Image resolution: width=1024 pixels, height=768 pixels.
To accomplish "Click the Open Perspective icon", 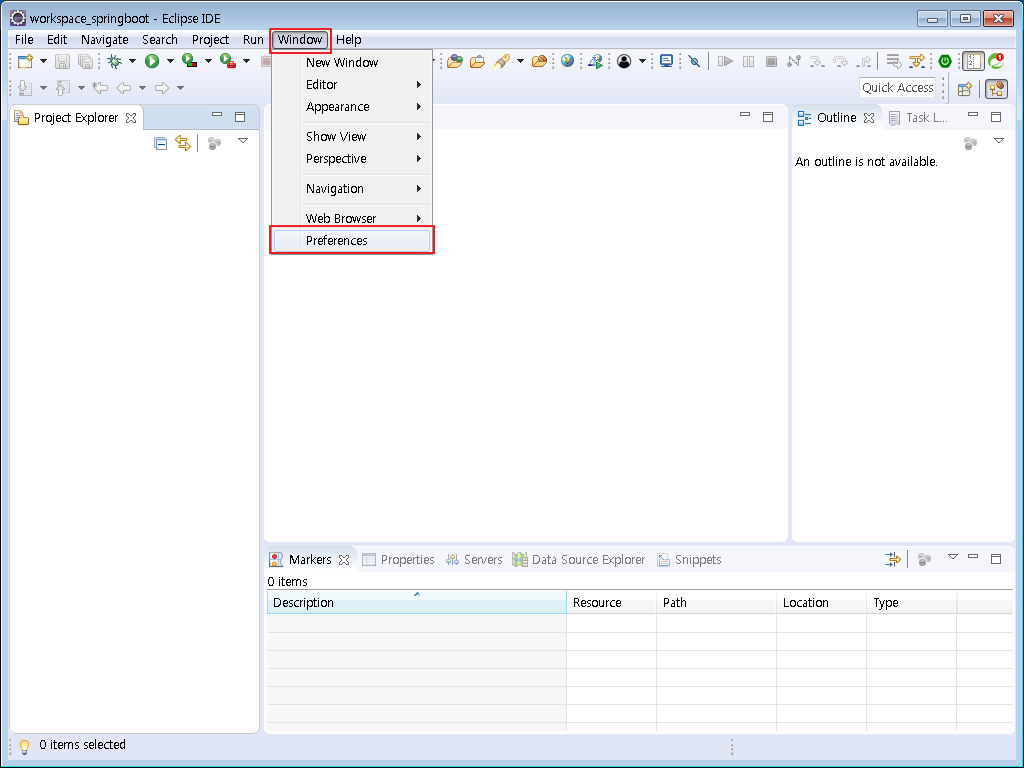I will [x=965, y=89].
